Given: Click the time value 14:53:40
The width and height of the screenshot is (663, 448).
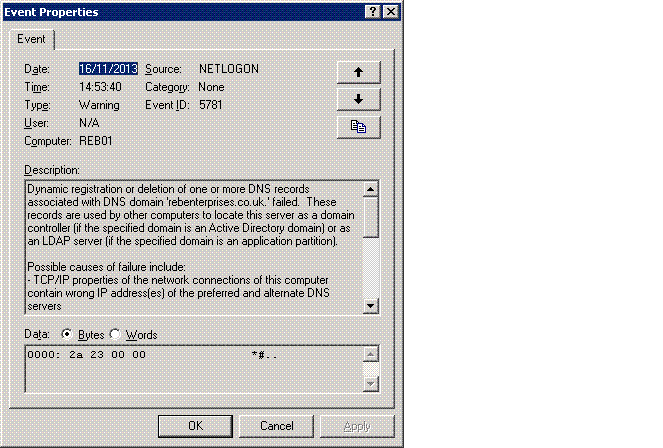Looking at the screenshot, I should tap(100, 87).
